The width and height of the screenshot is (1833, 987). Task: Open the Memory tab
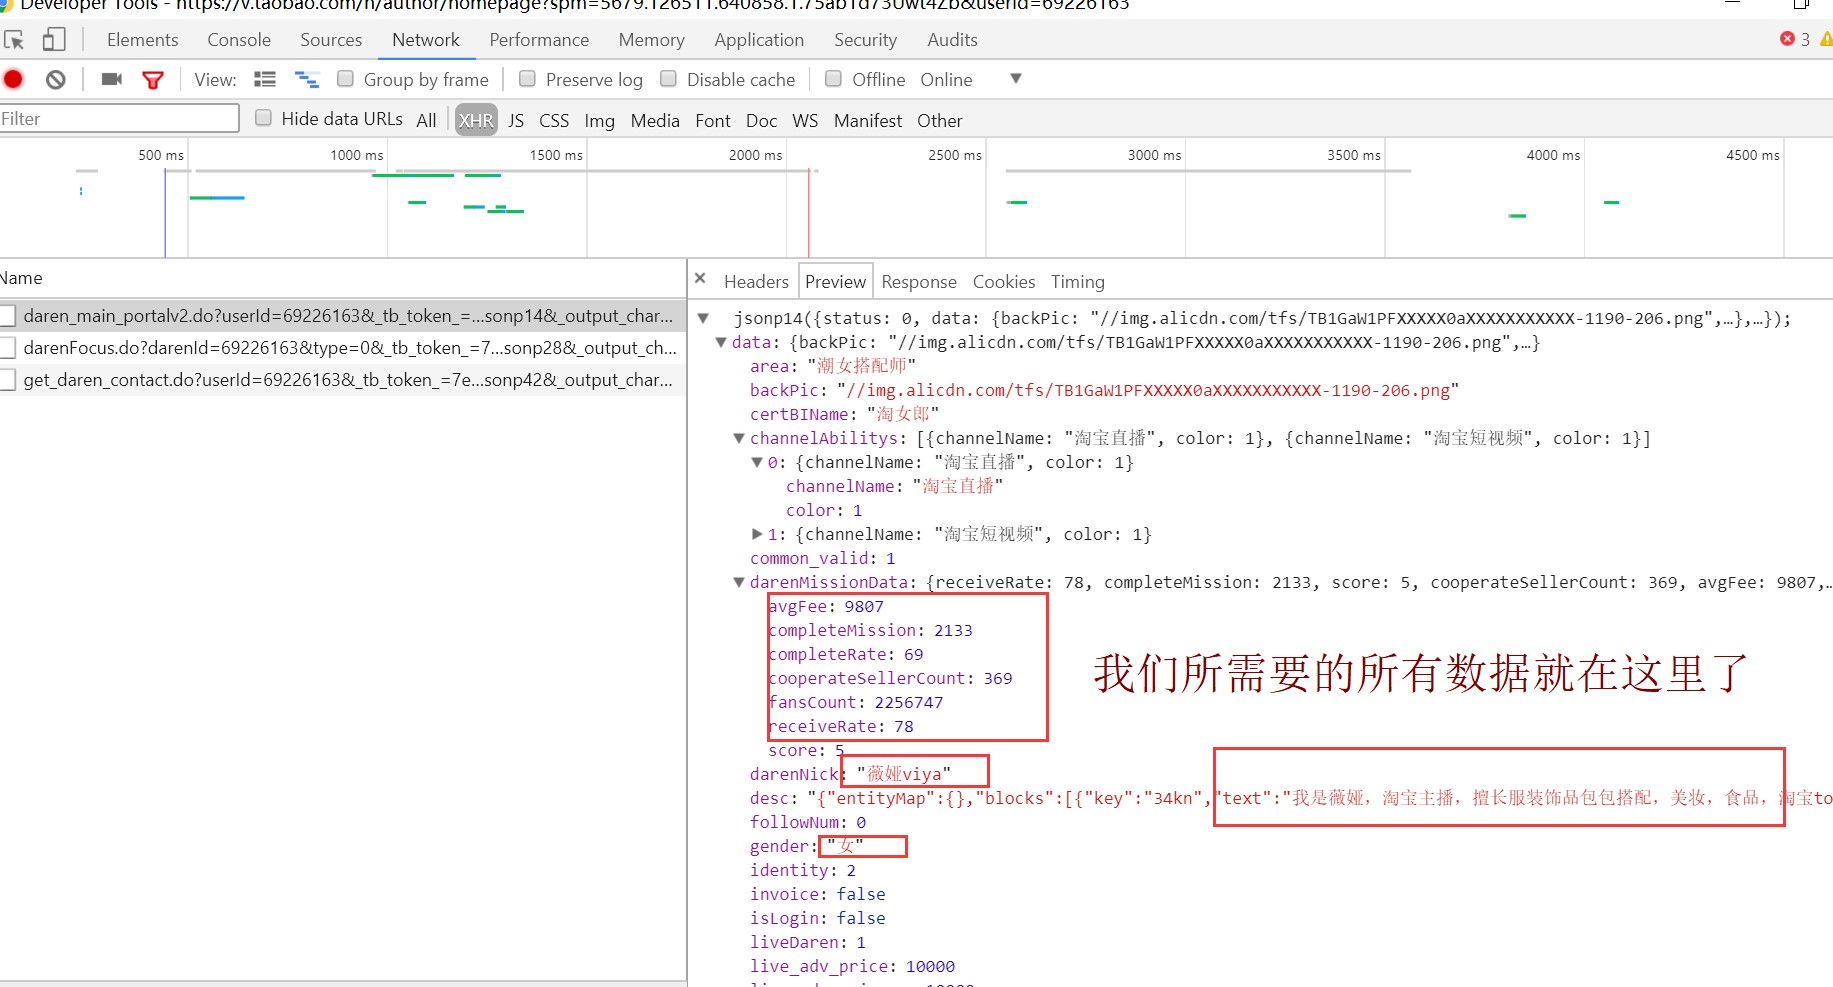pos(651,40)
